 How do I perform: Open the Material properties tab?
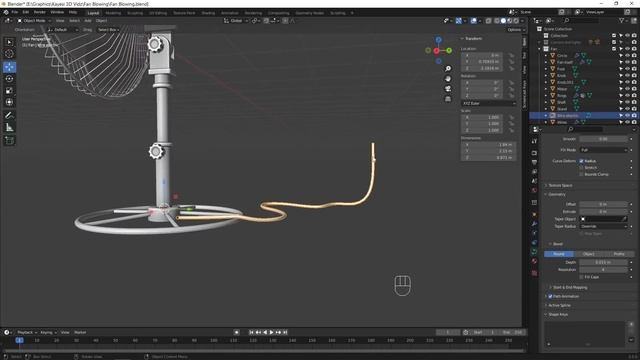[x=534, y=261]
